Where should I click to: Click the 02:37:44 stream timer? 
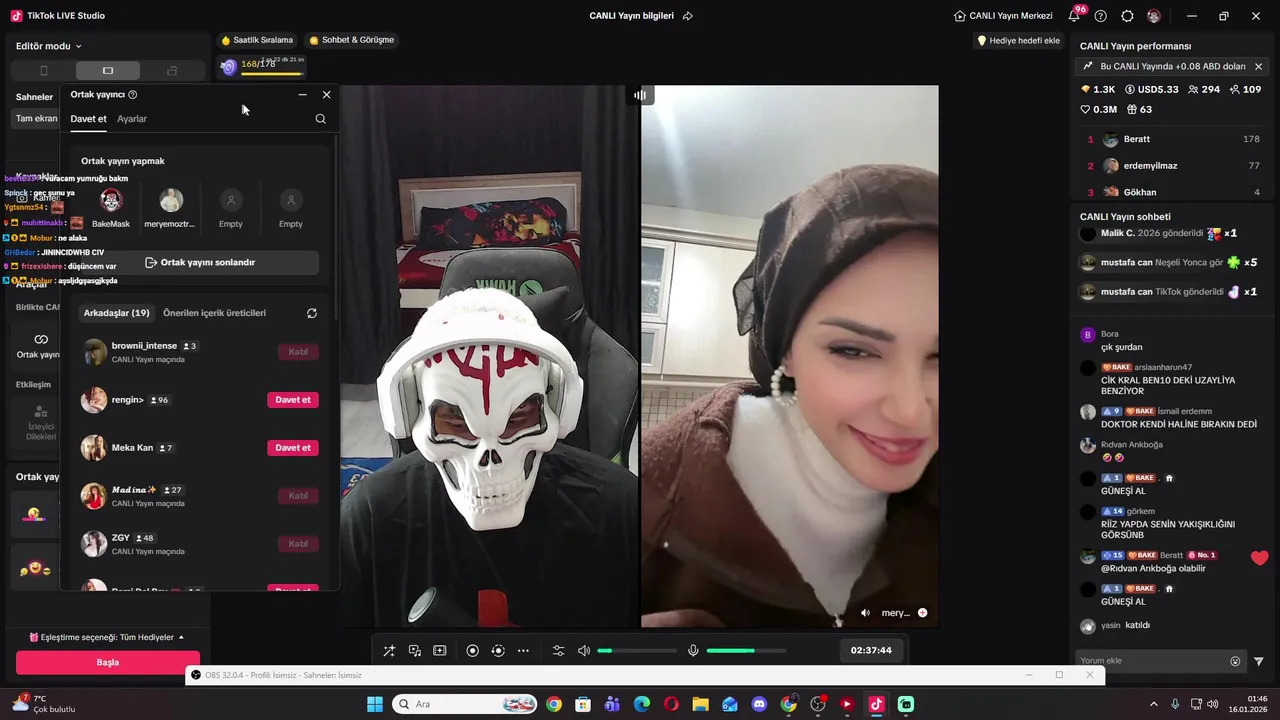tap(871, 650)
